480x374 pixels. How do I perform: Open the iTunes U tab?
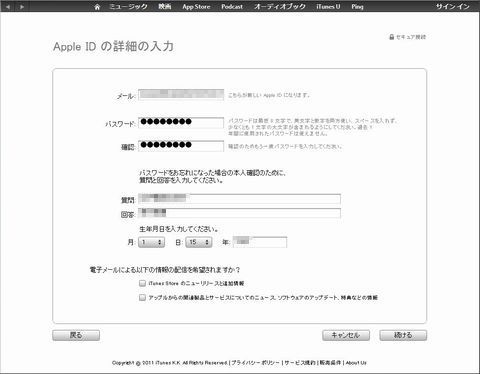[x=328, y=7]
